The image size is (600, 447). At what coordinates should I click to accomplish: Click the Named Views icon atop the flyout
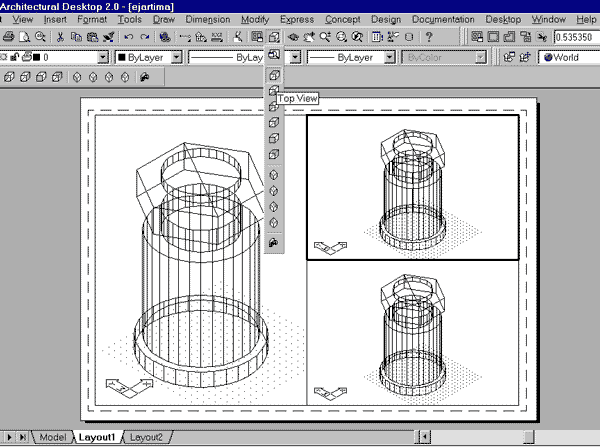click(274, 38)
